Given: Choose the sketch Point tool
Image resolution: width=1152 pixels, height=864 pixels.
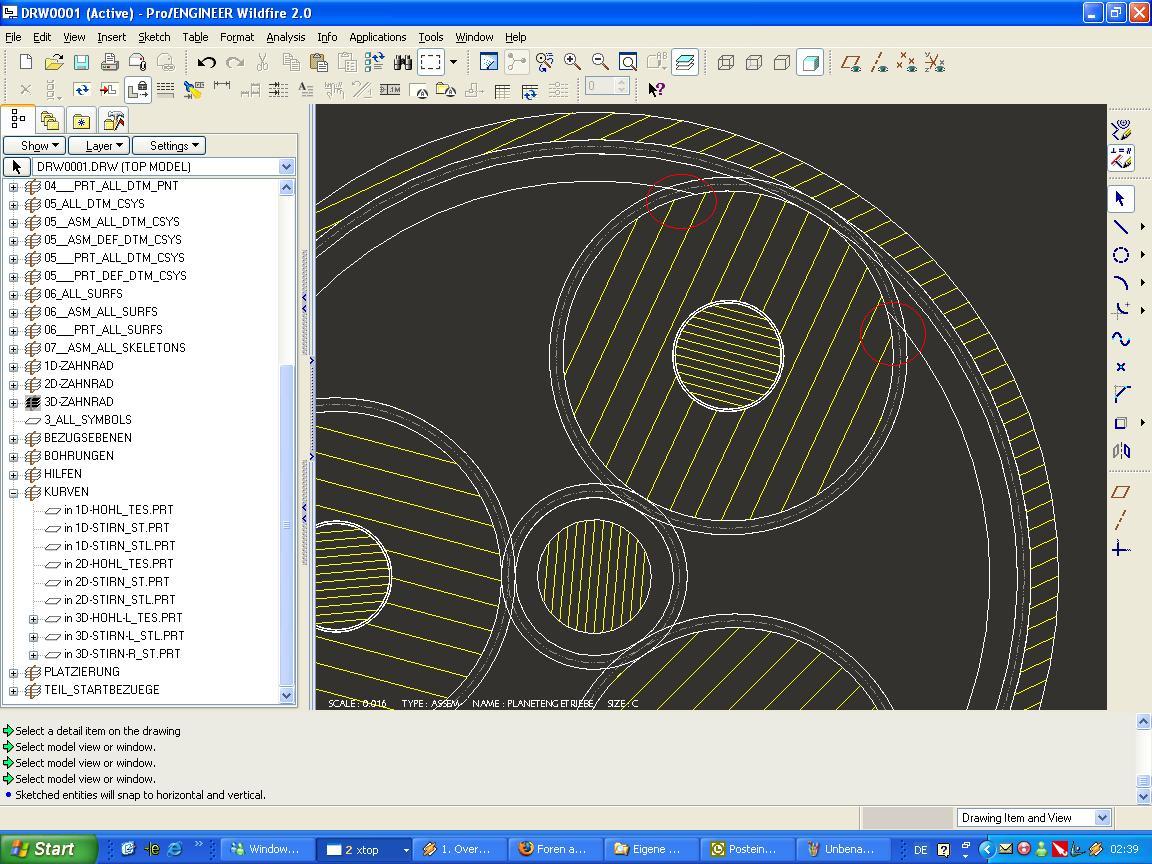Looking at the screenshot, I should pyautogui.click(x=1120, y=367).
